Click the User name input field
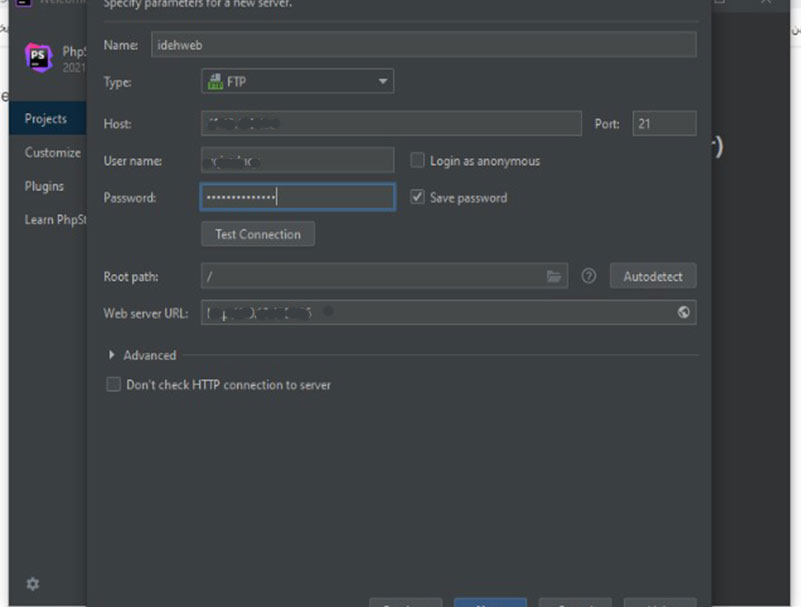Screen dimensions: 801x607 (297, 160)
